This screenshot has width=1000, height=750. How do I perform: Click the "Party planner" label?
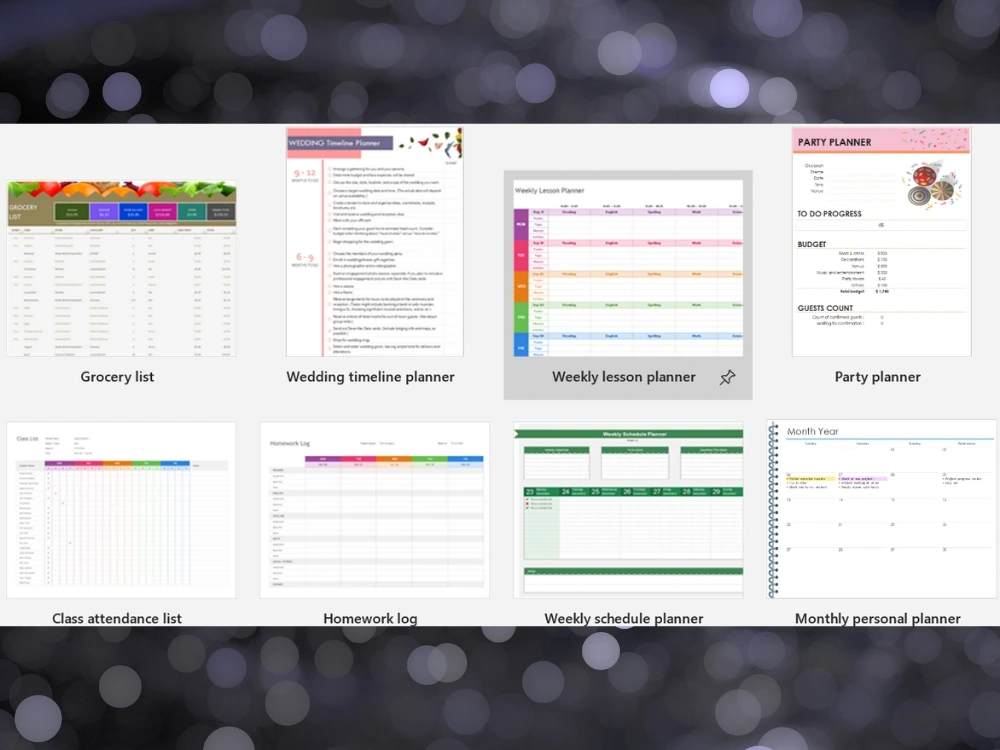tap(878, 377)
